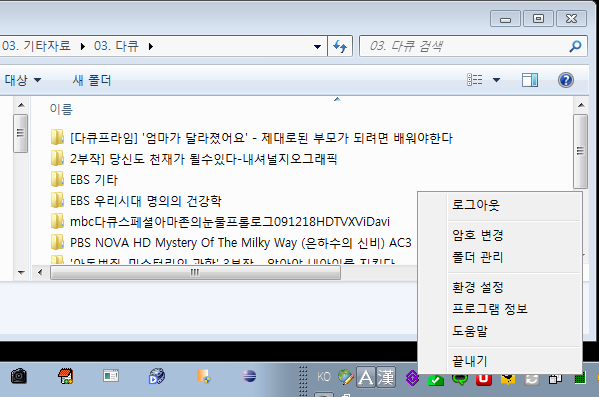Click the file list vertical scrollbar thumb
Image resolution: width=599 pixels, height=397 pixels.
pos(581,151)
